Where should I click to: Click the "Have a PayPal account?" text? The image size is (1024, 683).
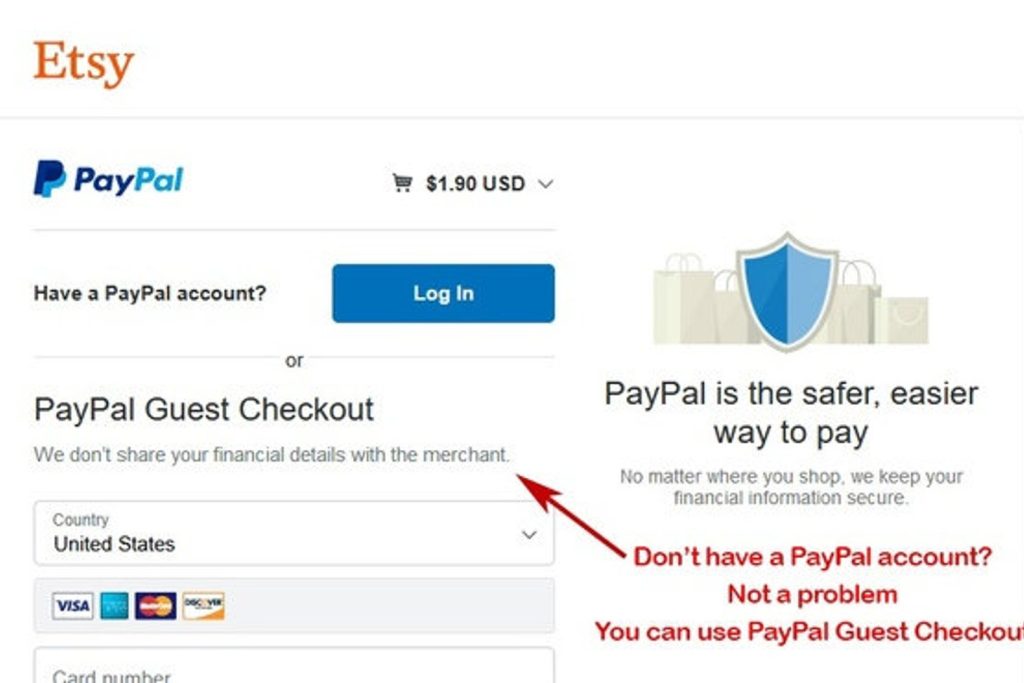150,293
